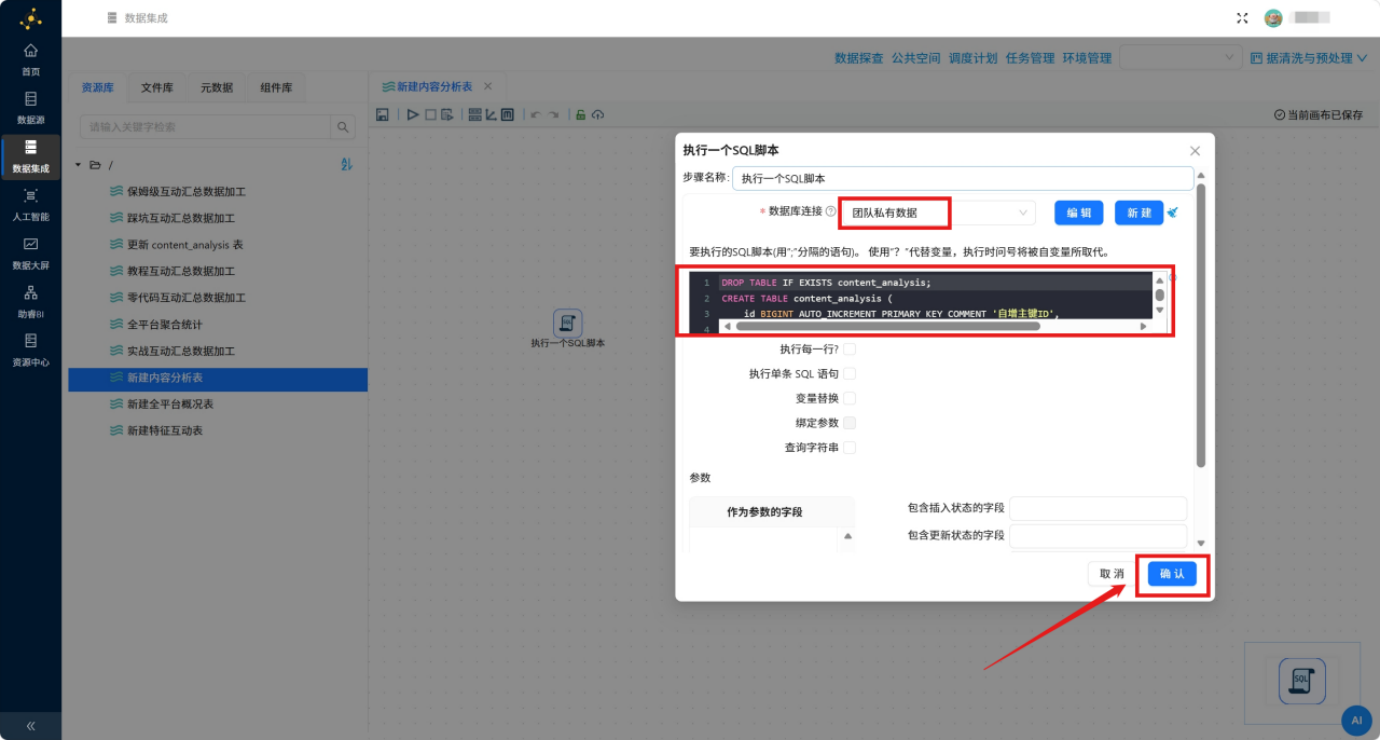Switch to the 文件库 tab
The width and height of the screenshot is (1380, 740).
pyautogui.click(x=157, y=88)
